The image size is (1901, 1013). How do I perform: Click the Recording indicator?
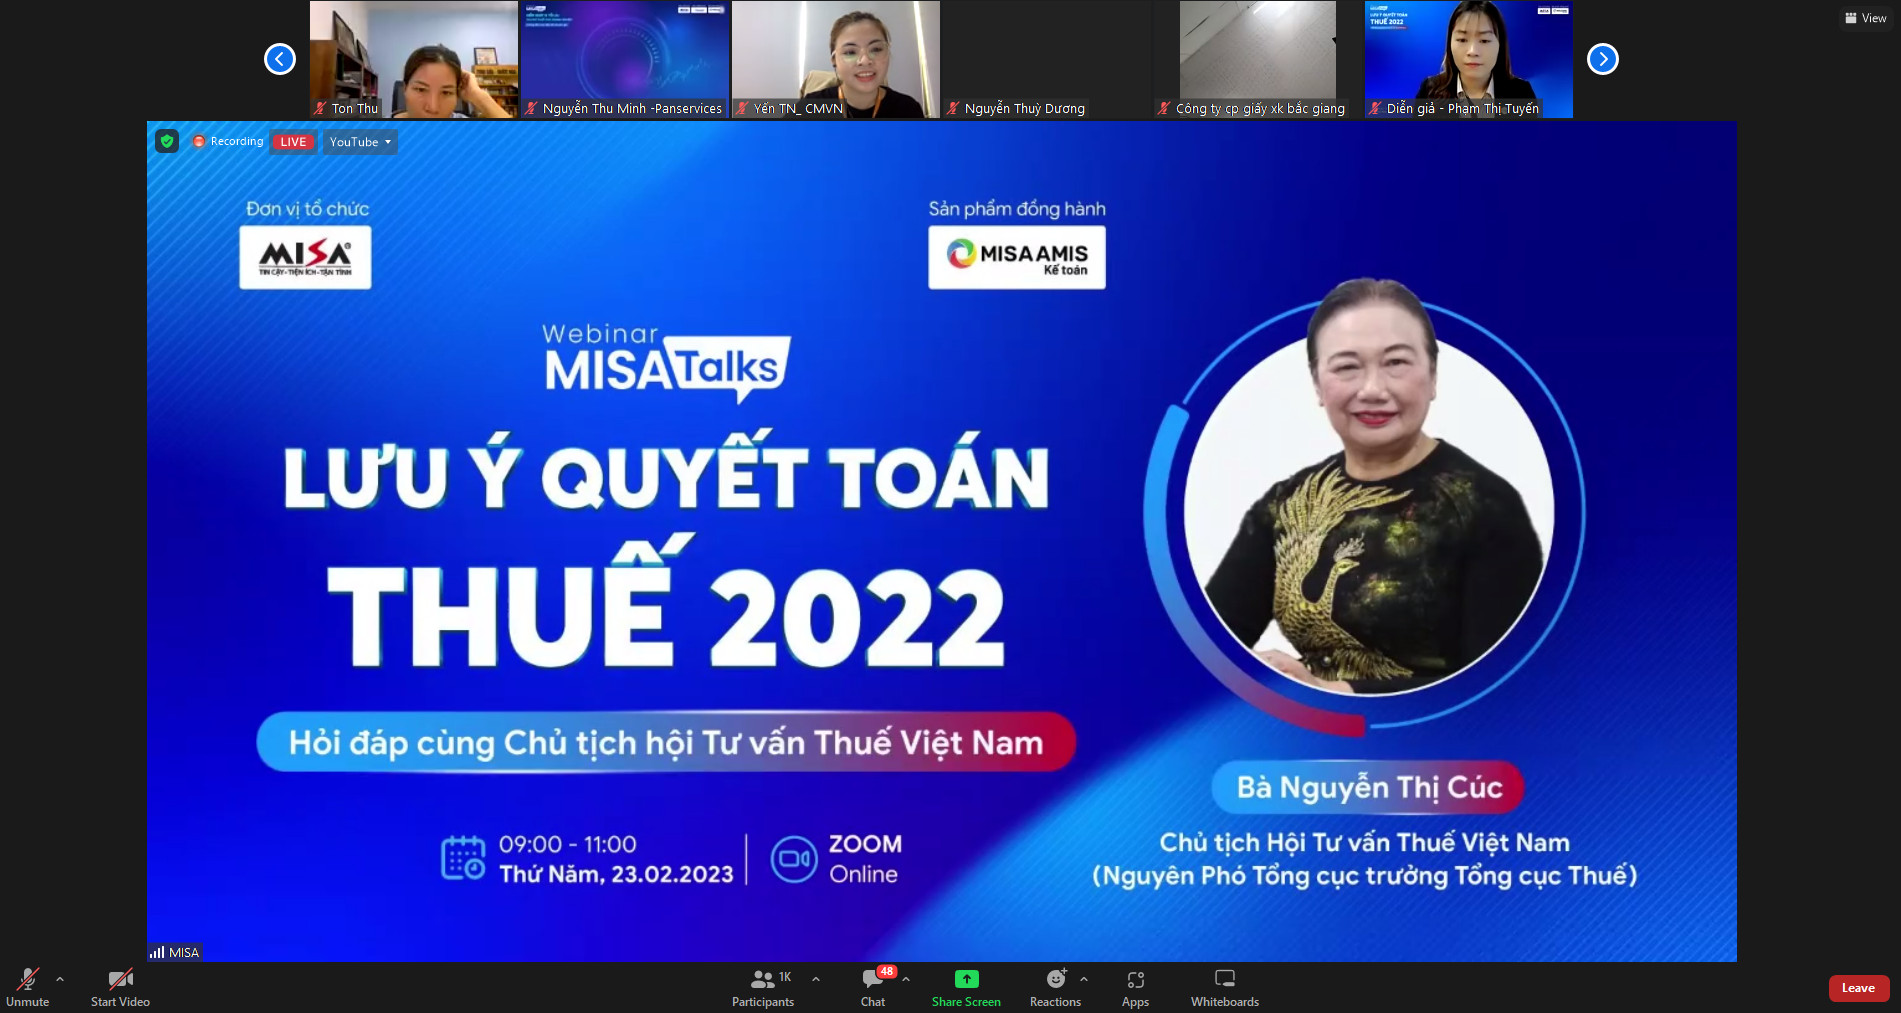click(228, 142)
